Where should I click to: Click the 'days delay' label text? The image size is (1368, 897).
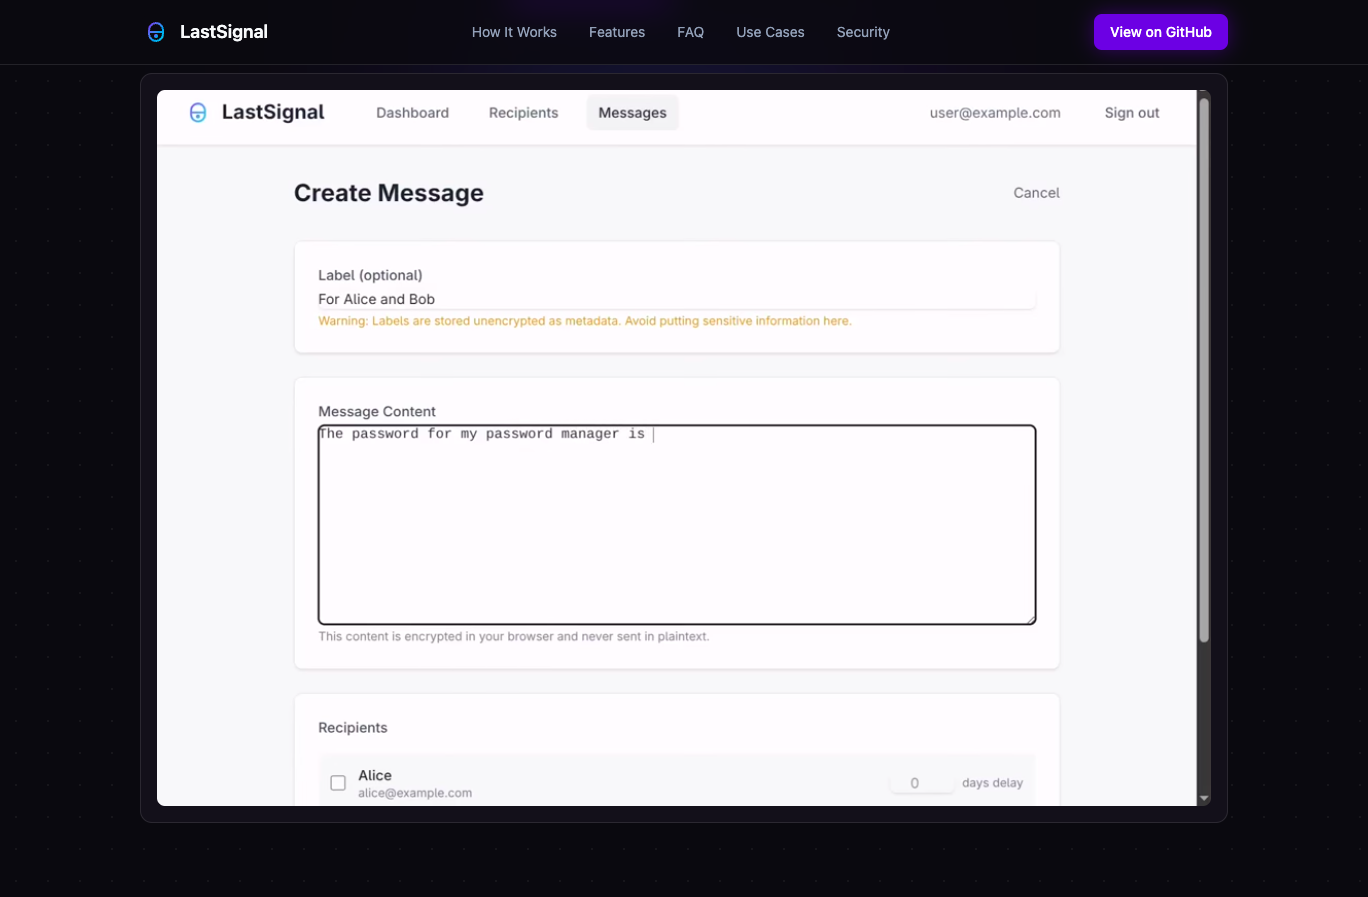click(x=992, y=783)
